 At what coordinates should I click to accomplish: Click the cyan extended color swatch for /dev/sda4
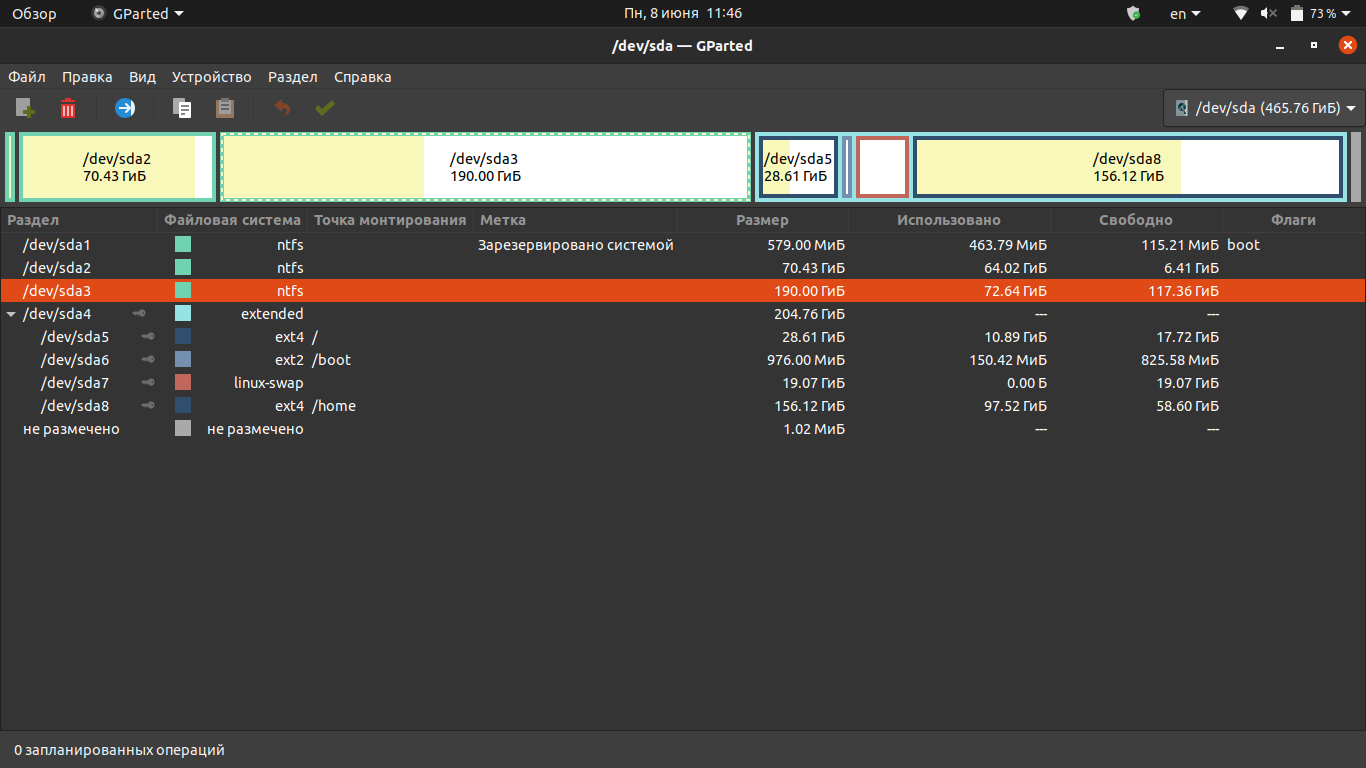click(183, 313)
